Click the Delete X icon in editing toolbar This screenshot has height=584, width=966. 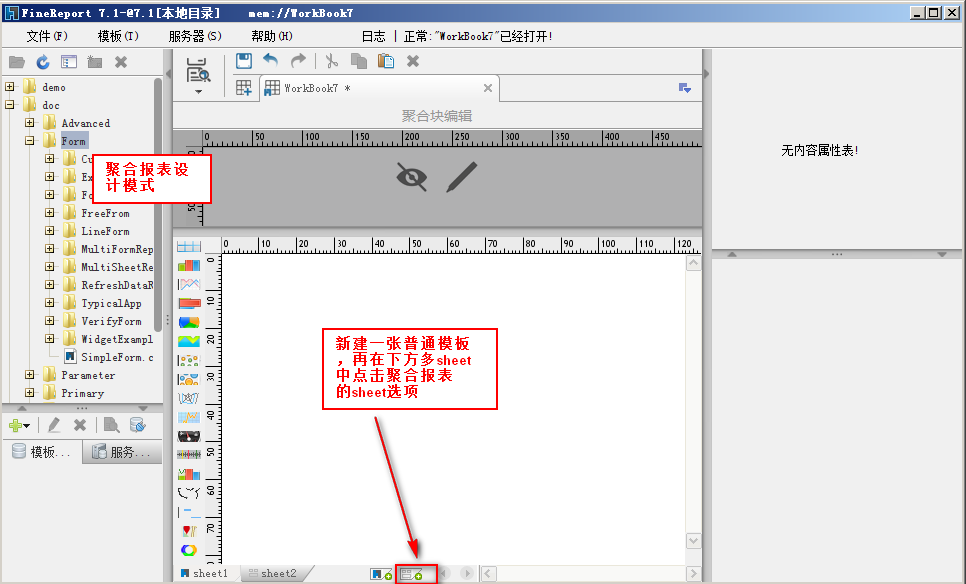coord(413,61)
